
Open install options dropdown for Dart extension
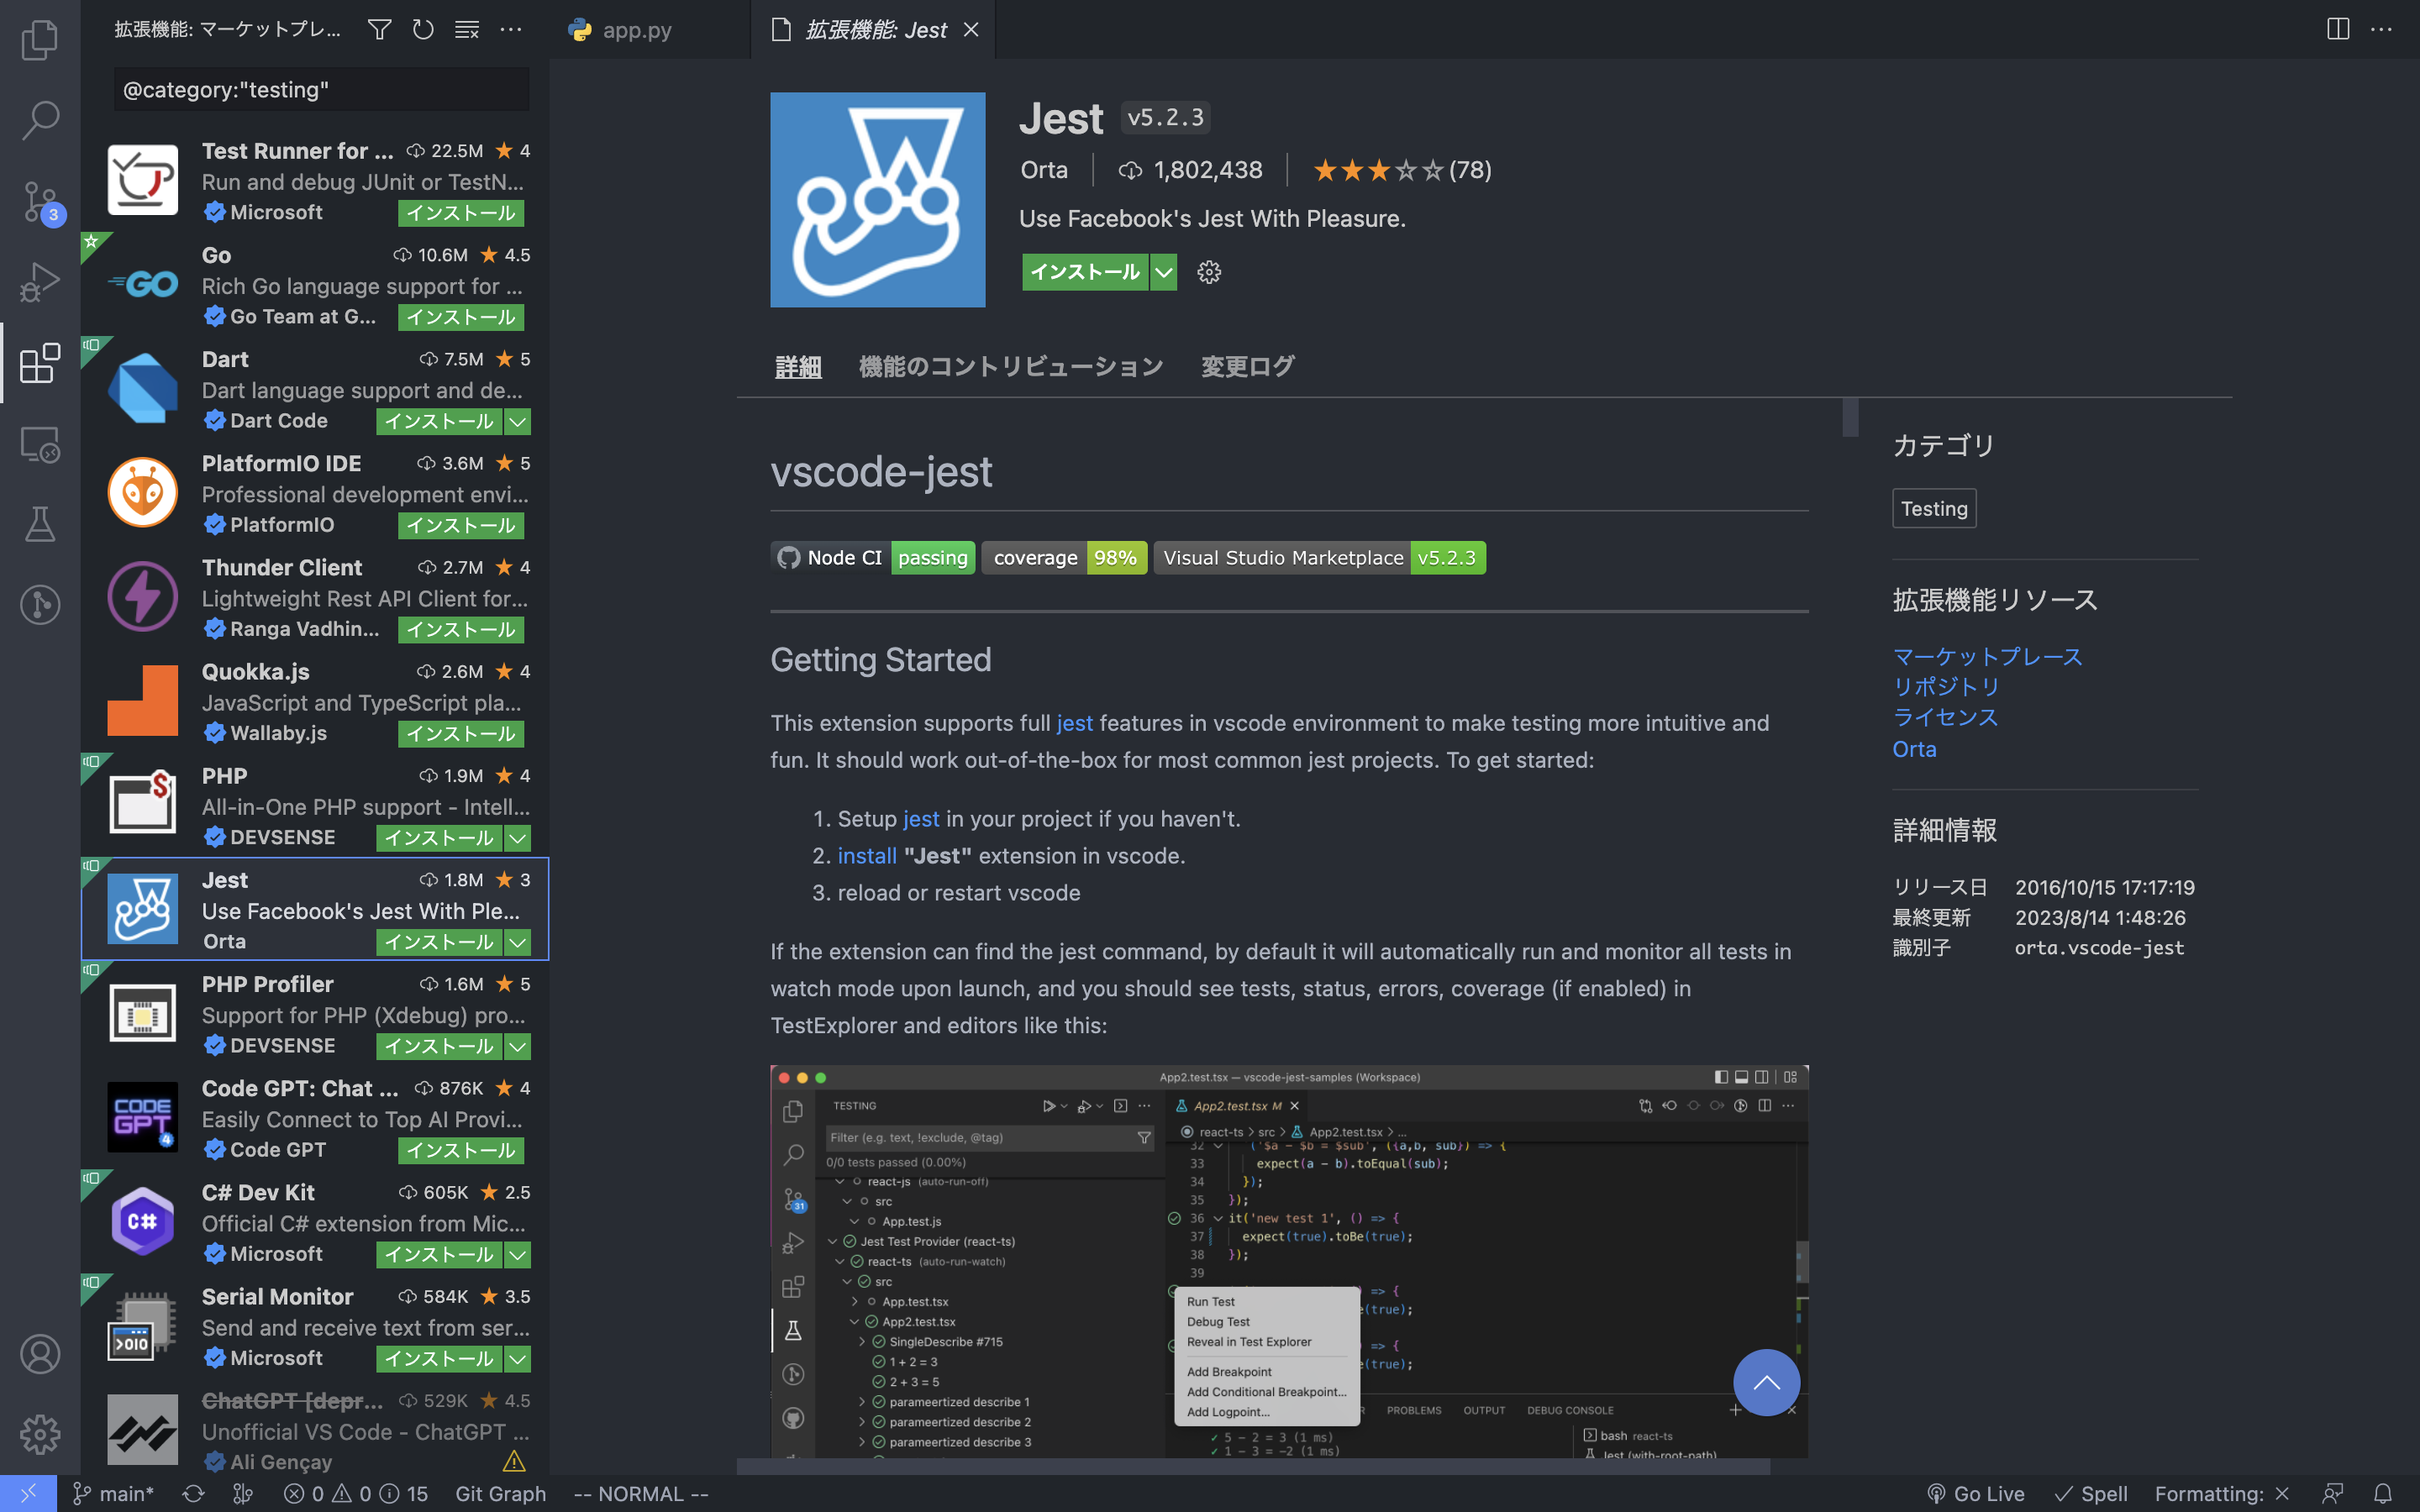517,421
